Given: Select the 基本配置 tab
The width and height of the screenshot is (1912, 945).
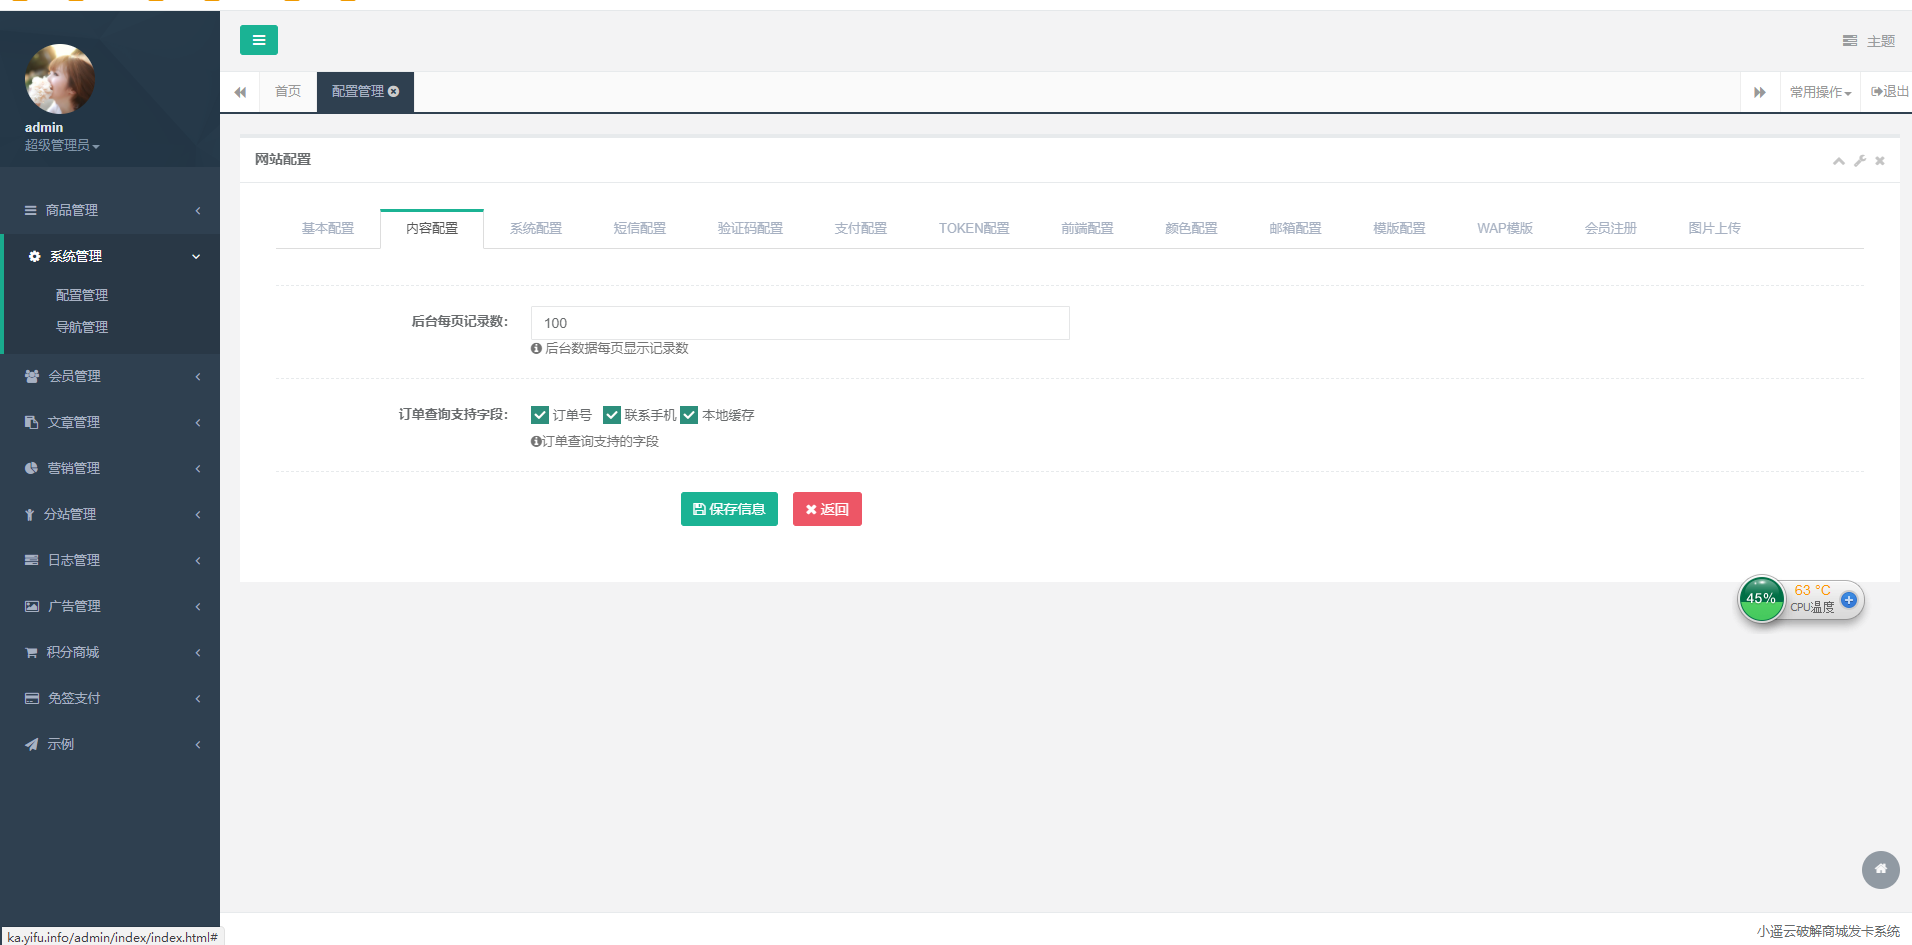Looking at the screenshot, I should pos(327,228).
